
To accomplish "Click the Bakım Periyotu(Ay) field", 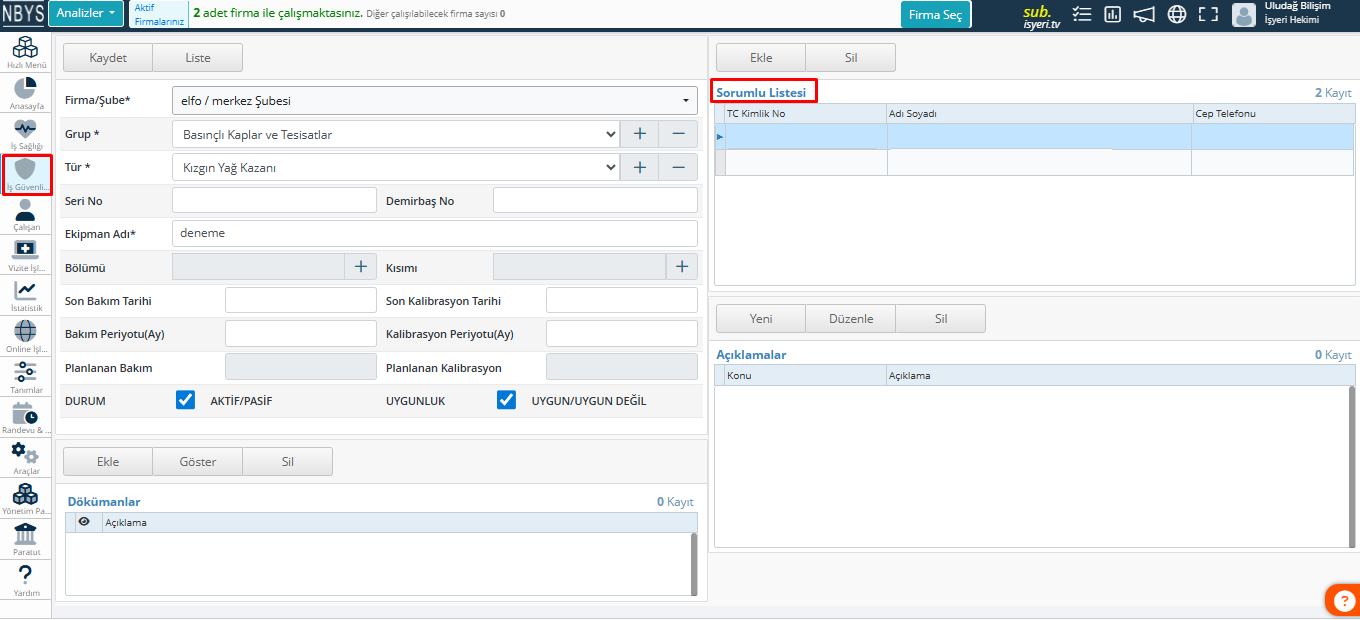I will tap(301, 334).
